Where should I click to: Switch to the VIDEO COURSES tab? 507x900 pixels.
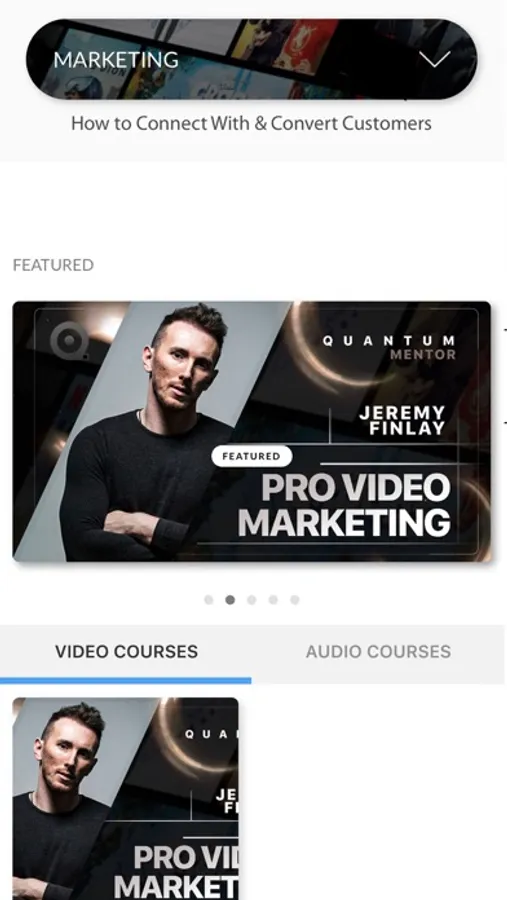click(x=126, y=652)
